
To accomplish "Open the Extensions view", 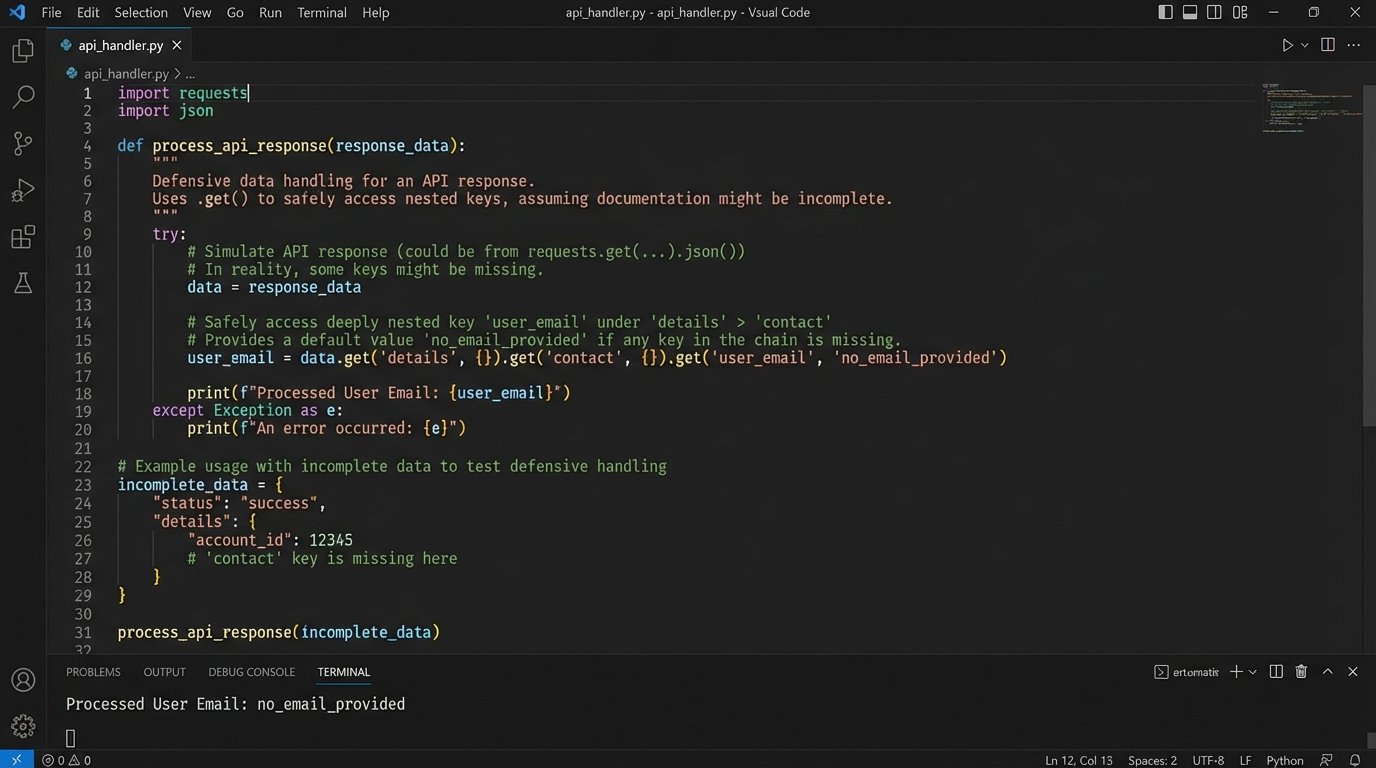I will (22, 237).
